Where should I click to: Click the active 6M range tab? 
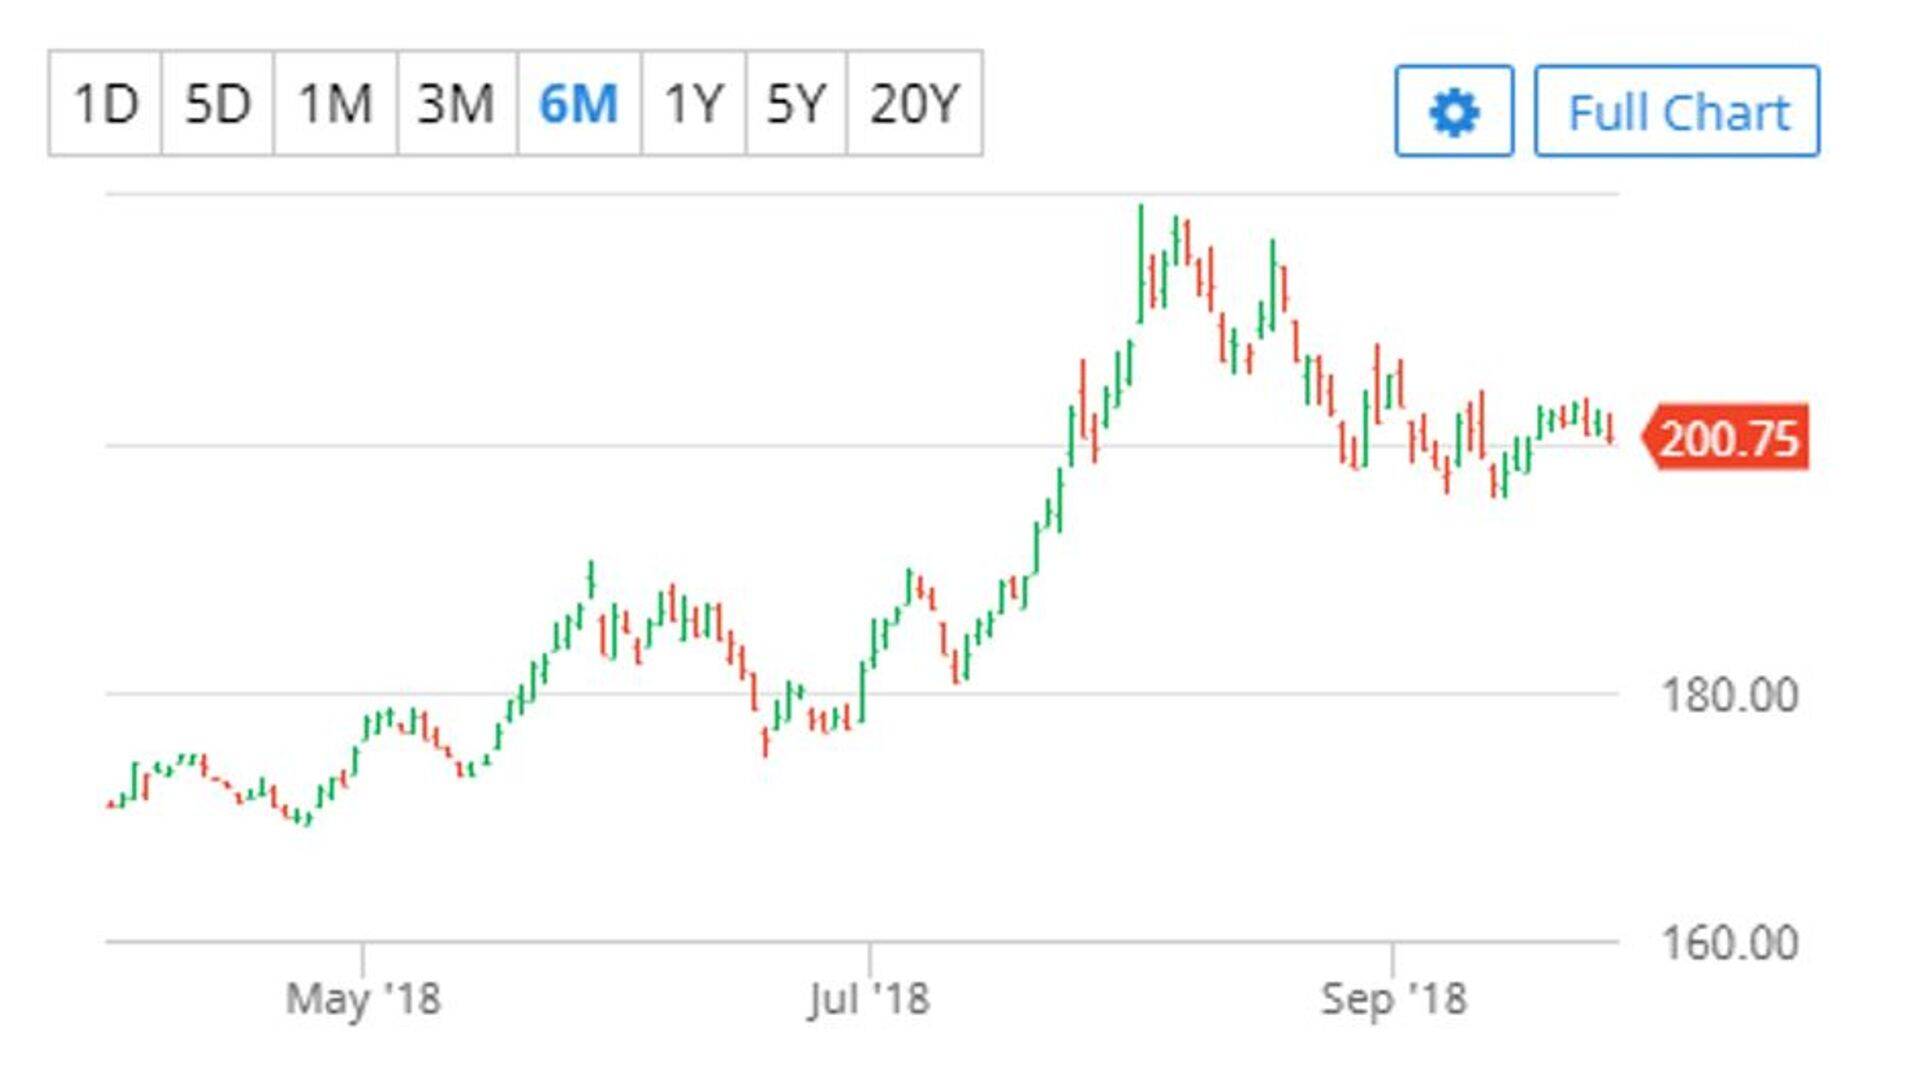(579, 103)
